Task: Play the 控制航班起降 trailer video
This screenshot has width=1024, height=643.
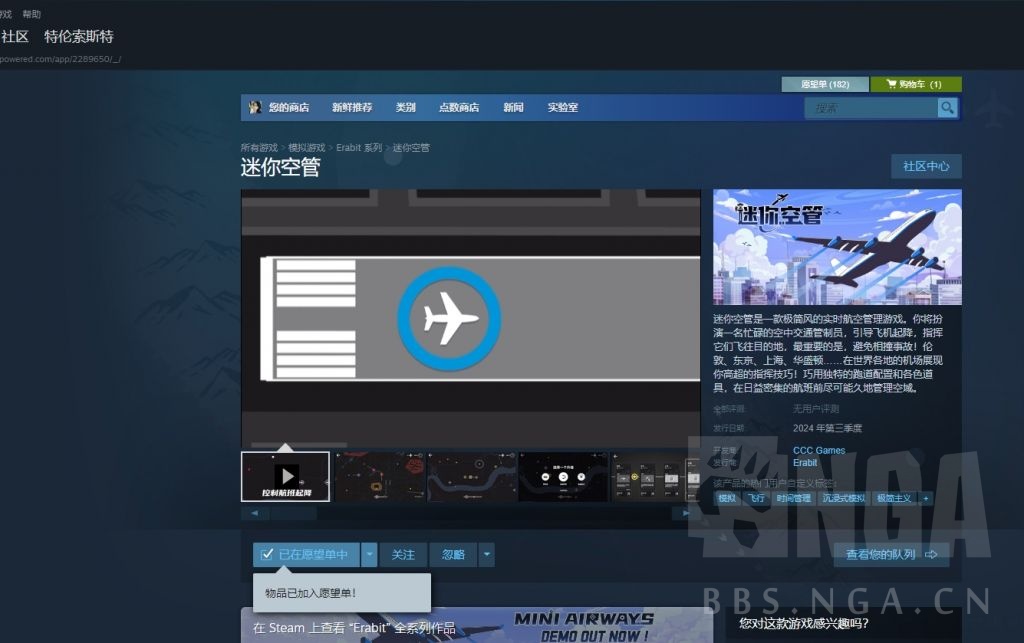Action: point(287,476)
